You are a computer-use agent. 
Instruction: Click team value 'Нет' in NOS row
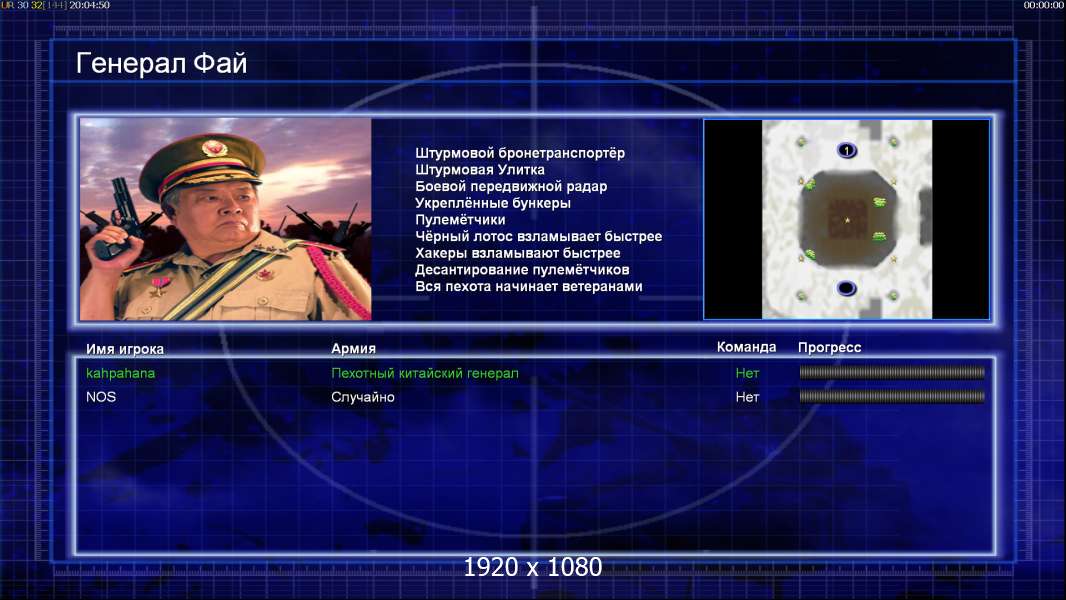747,397
